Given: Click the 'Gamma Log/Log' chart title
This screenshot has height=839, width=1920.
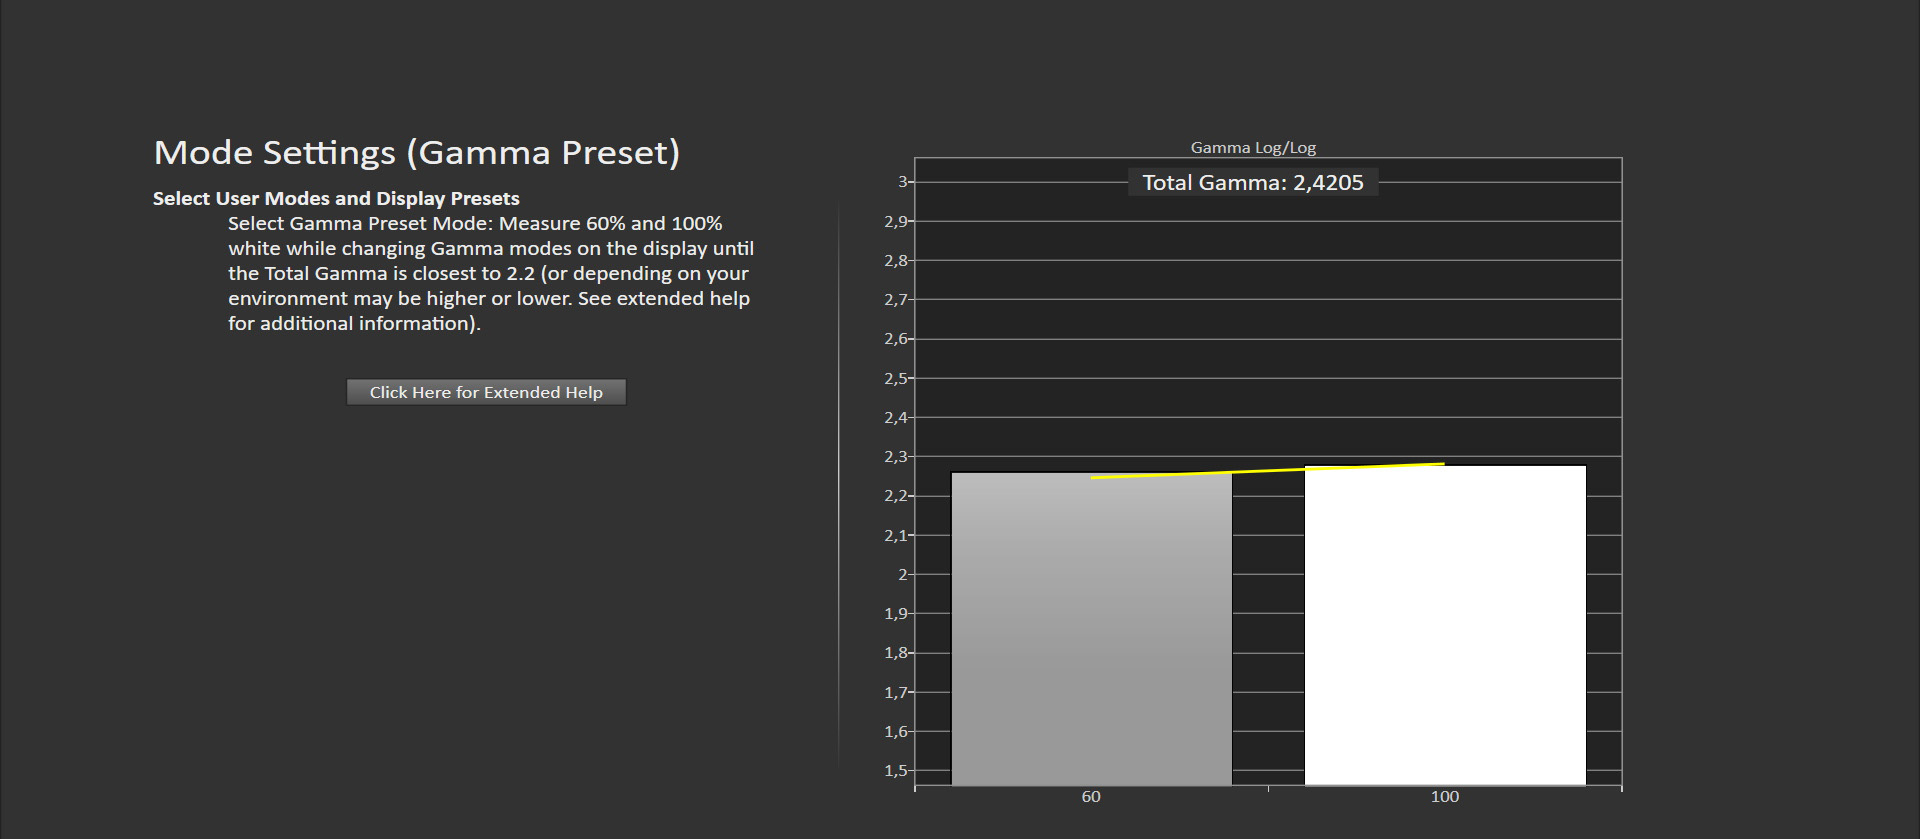Looking at the screenshot, I should (1252, 148).
